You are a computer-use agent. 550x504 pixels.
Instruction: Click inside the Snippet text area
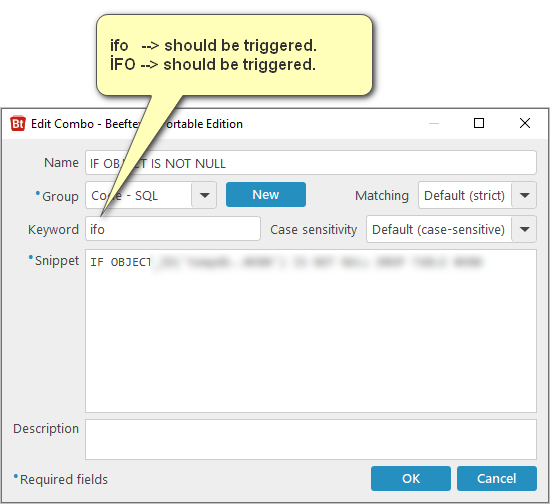(311, 331)
